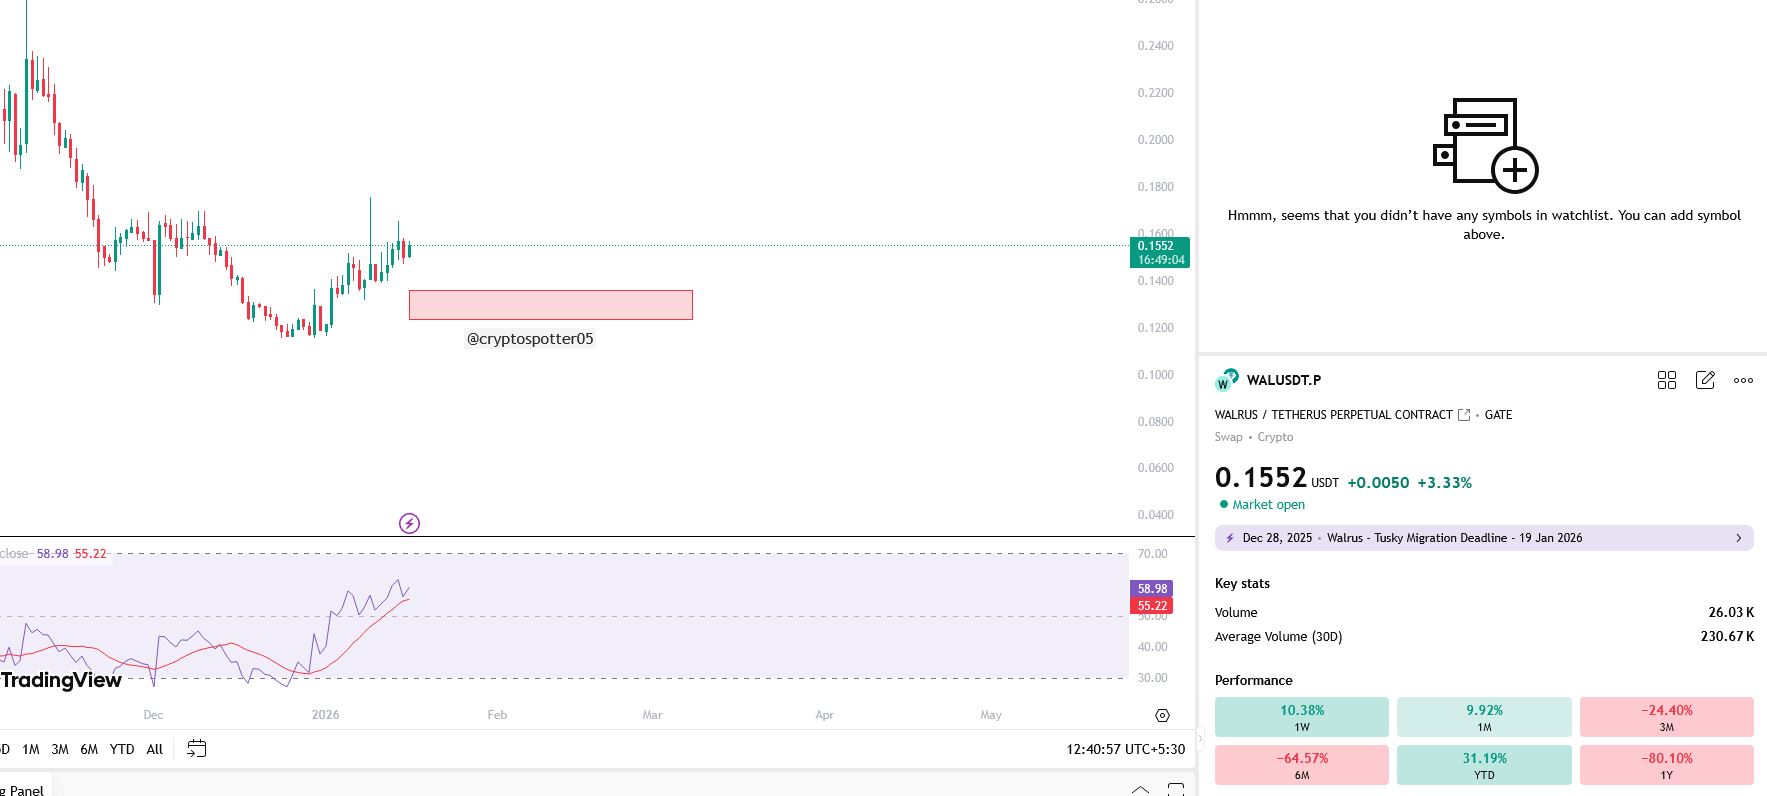
Task: Click the 6M -64.57% performance tile
Action: point(1302,765)
